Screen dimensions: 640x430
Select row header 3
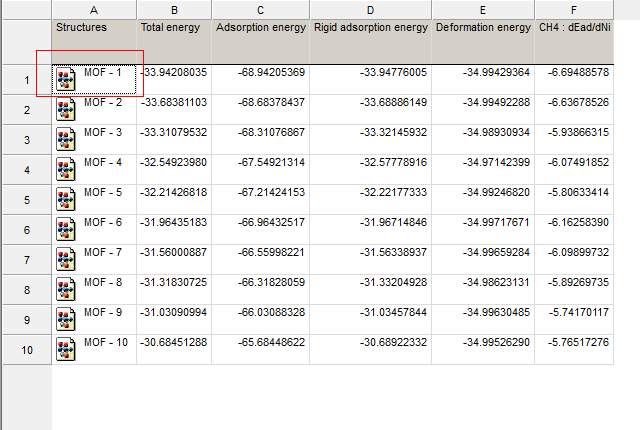point(27,140)
